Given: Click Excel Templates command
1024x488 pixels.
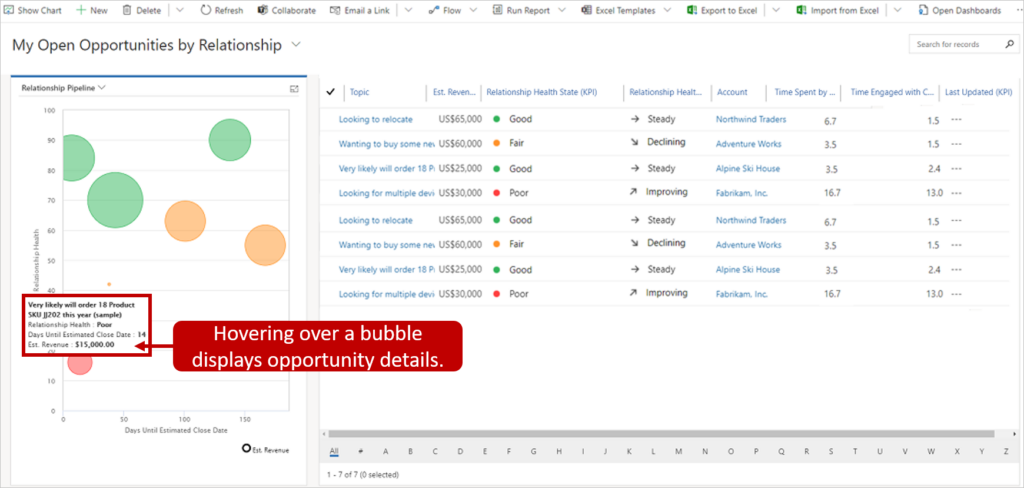Looking at the screenshot, I should (618, 10).
